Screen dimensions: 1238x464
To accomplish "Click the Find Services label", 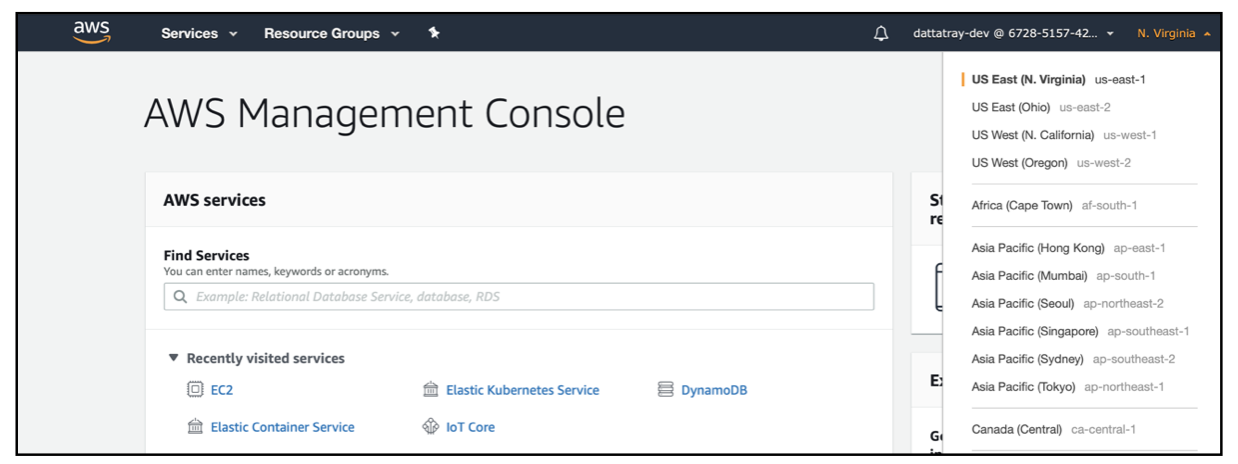I will pos(206,256).
